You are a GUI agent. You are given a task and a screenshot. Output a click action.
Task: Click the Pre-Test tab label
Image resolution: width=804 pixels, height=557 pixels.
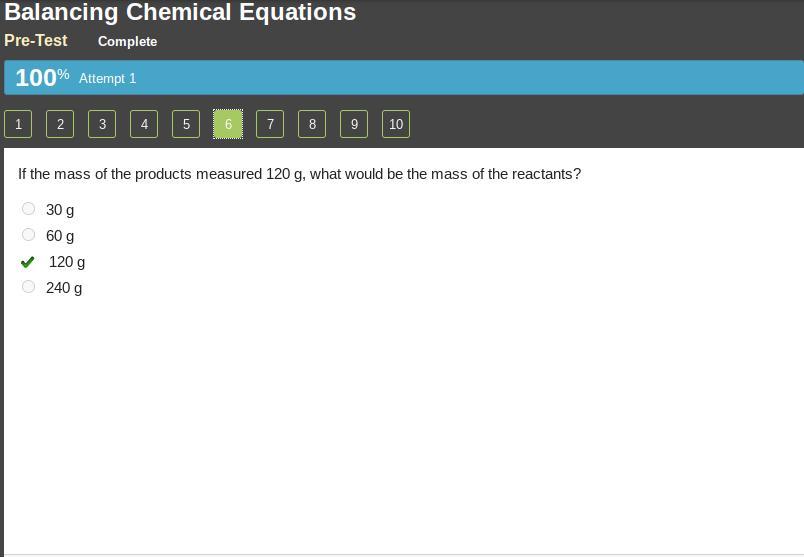tap(36, 41)
